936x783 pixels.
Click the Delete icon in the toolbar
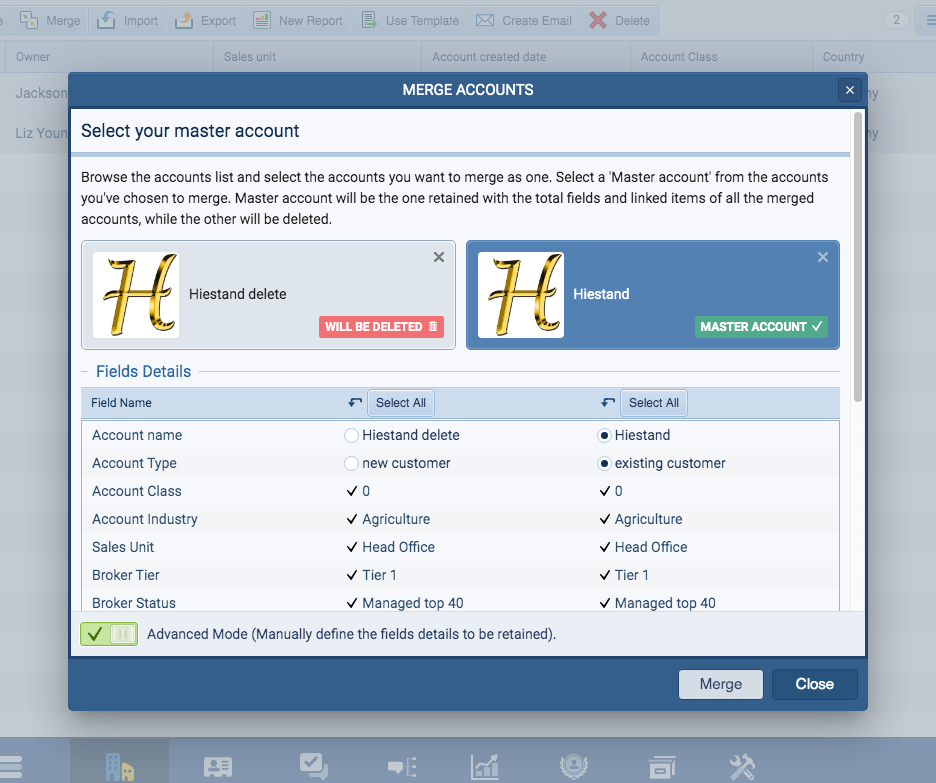tap(618, 19)
